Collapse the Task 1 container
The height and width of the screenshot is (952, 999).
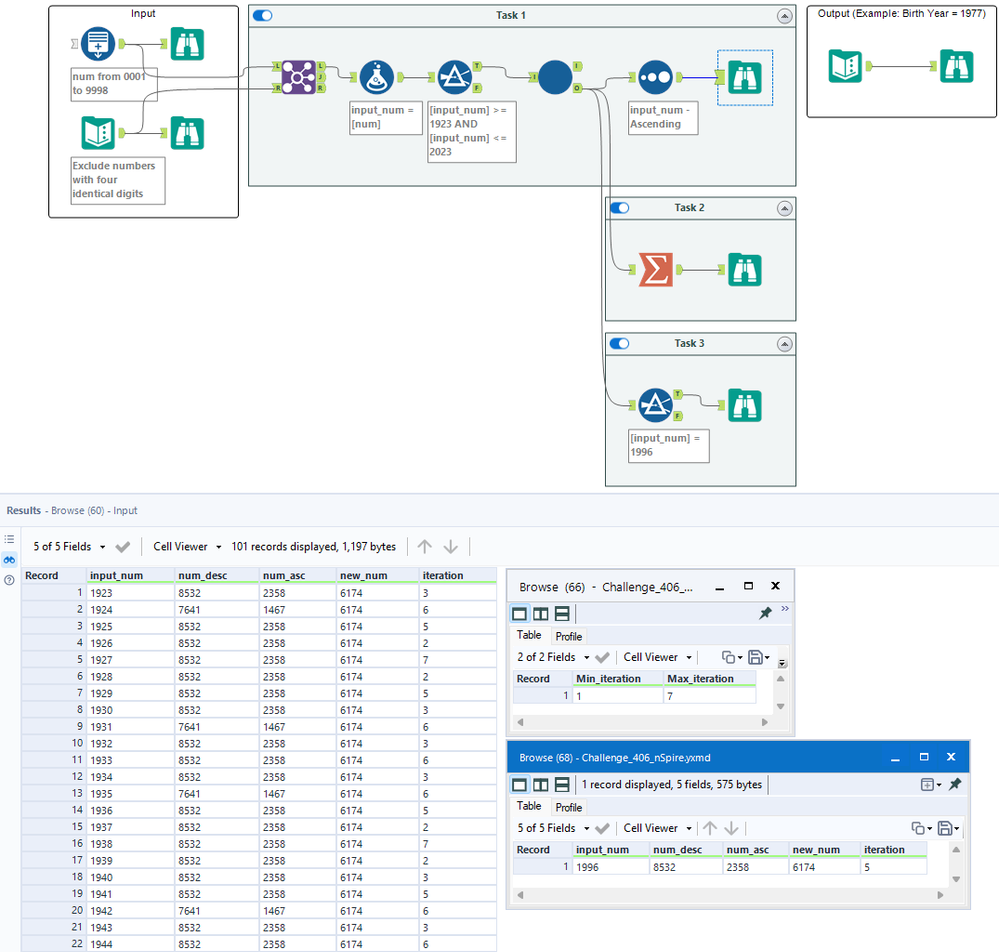click(x=783, y=16)
